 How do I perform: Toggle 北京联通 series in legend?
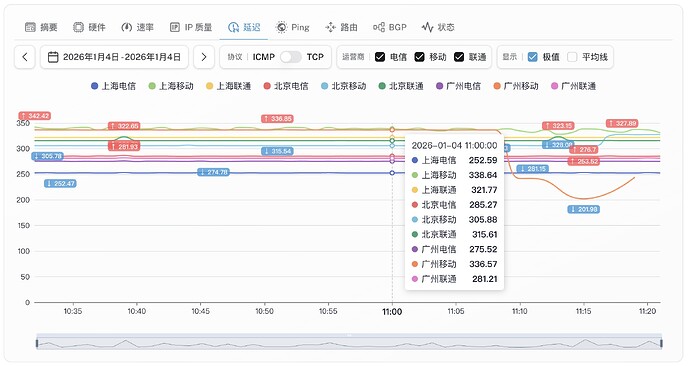click(x=401, y=86)
